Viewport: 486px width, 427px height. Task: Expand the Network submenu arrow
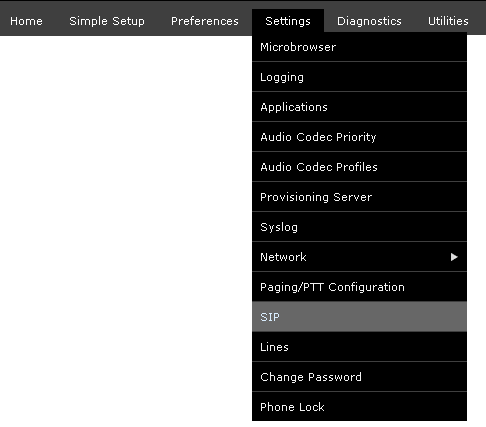(x=454, y=257)
